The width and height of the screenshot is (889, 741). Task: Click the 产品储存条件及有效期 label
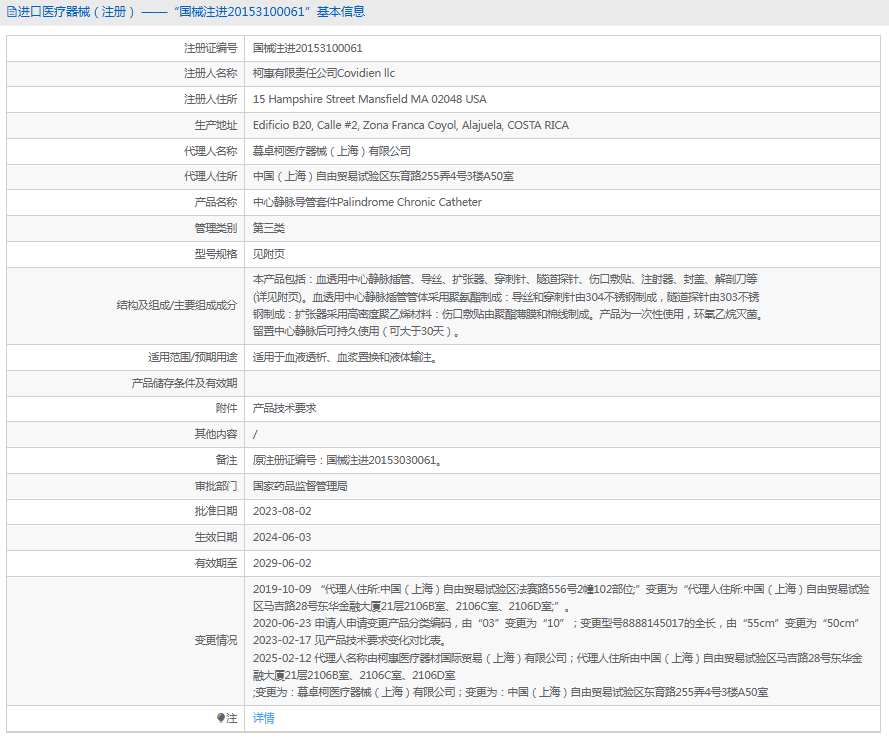[x=184, y=384]
